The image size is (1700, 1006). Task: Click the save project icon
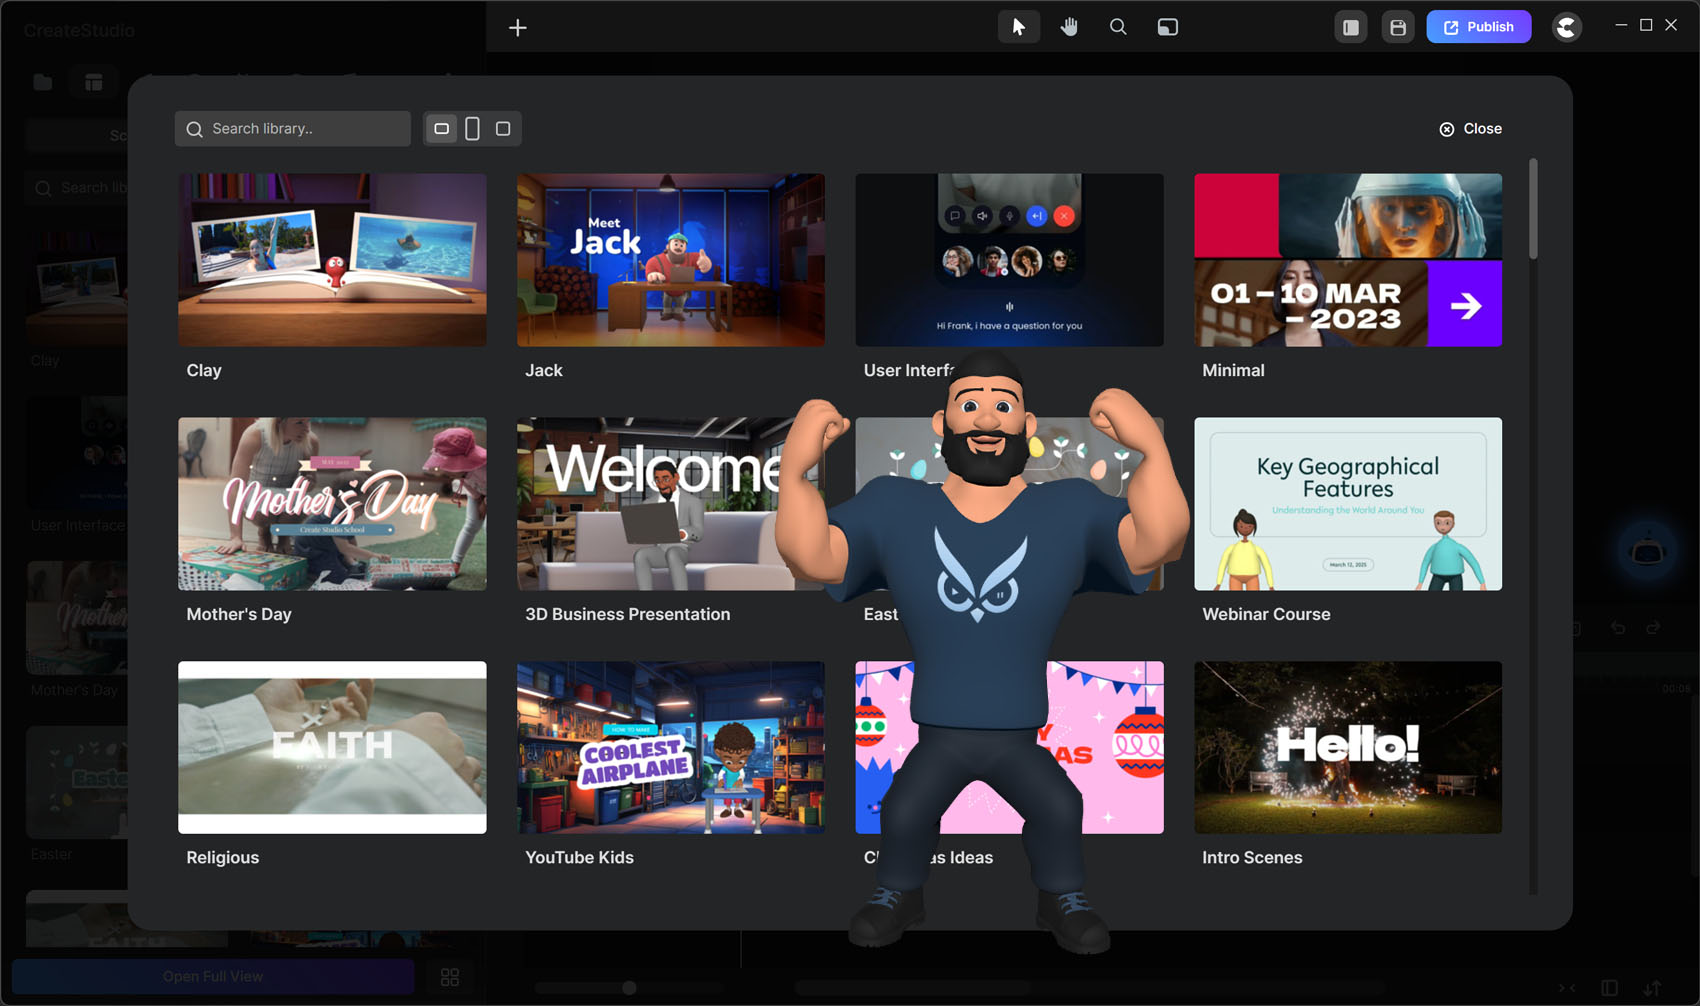tap(1398, 27)
